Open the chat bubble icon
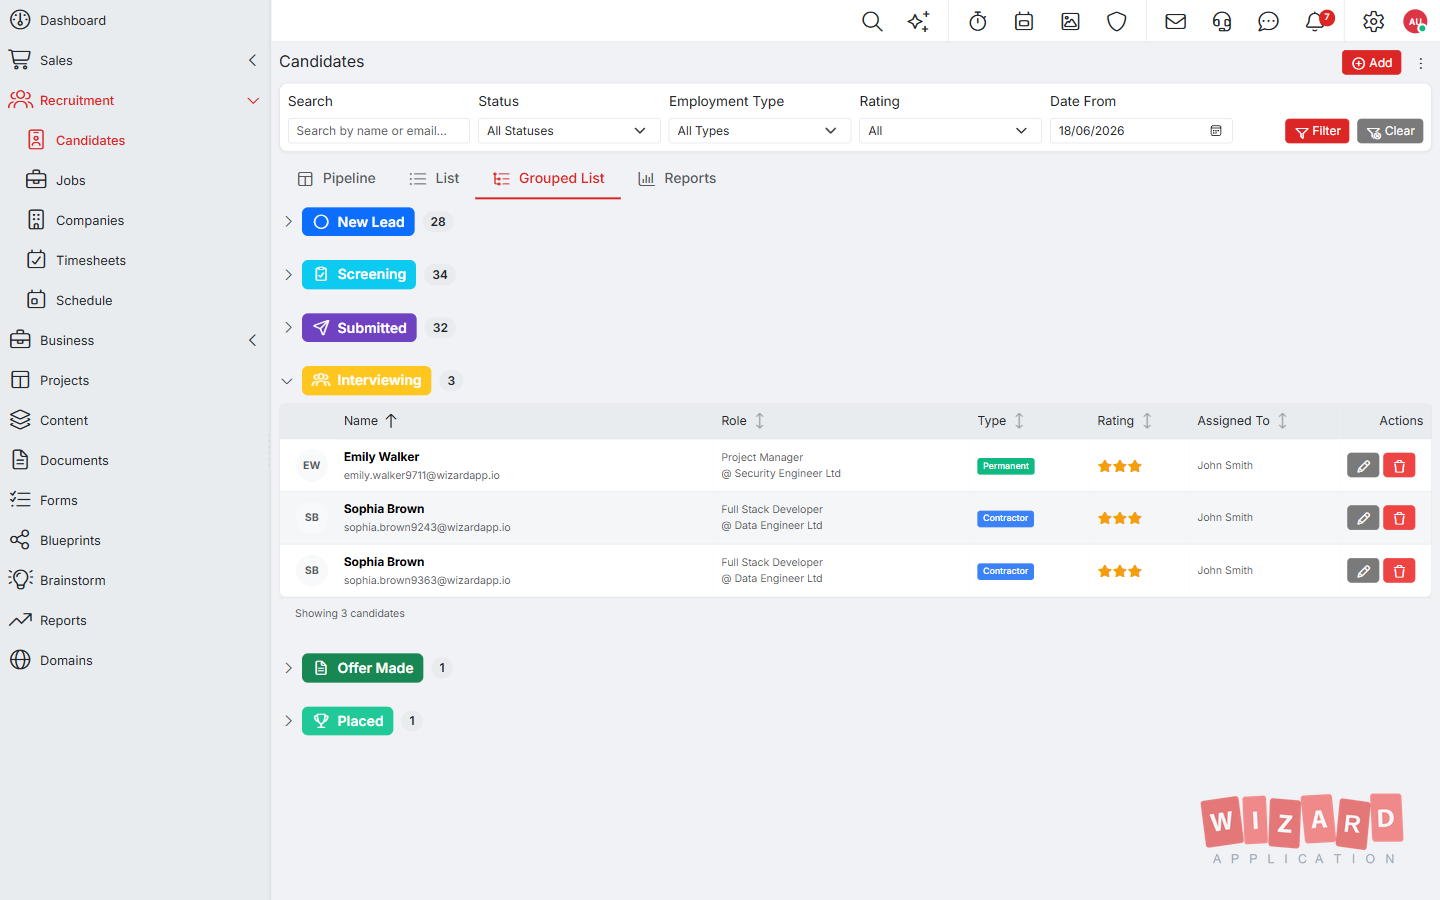The height and width of the screenshot is (900, 1440). (1268, 21)
